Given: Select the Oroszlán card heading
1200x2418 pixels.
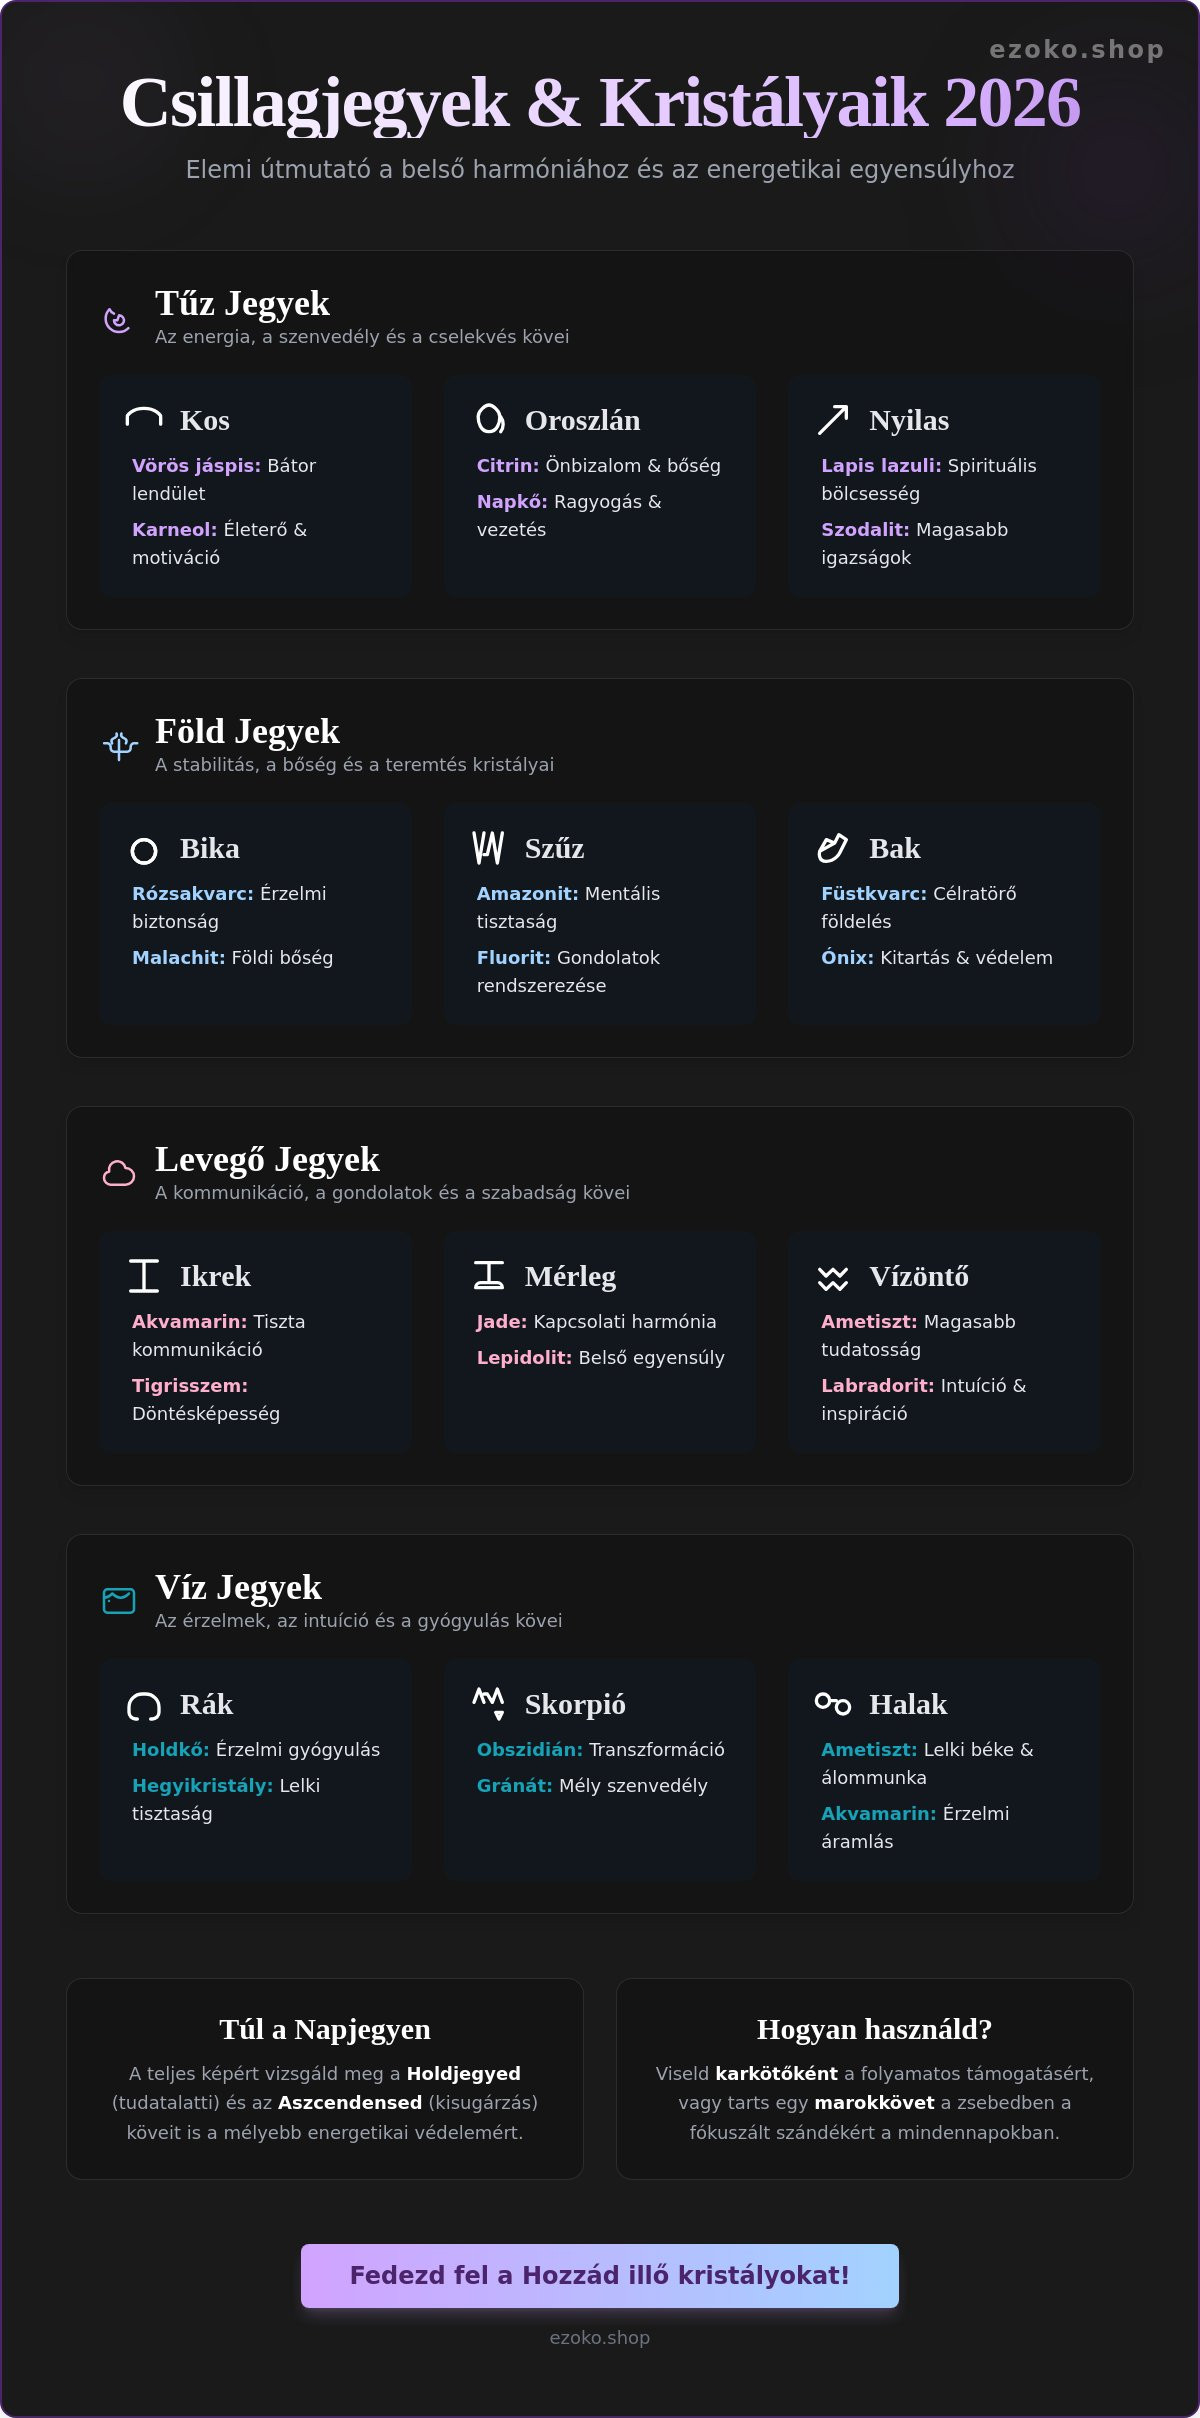Looking at the screenshot, I should [582, 420].
